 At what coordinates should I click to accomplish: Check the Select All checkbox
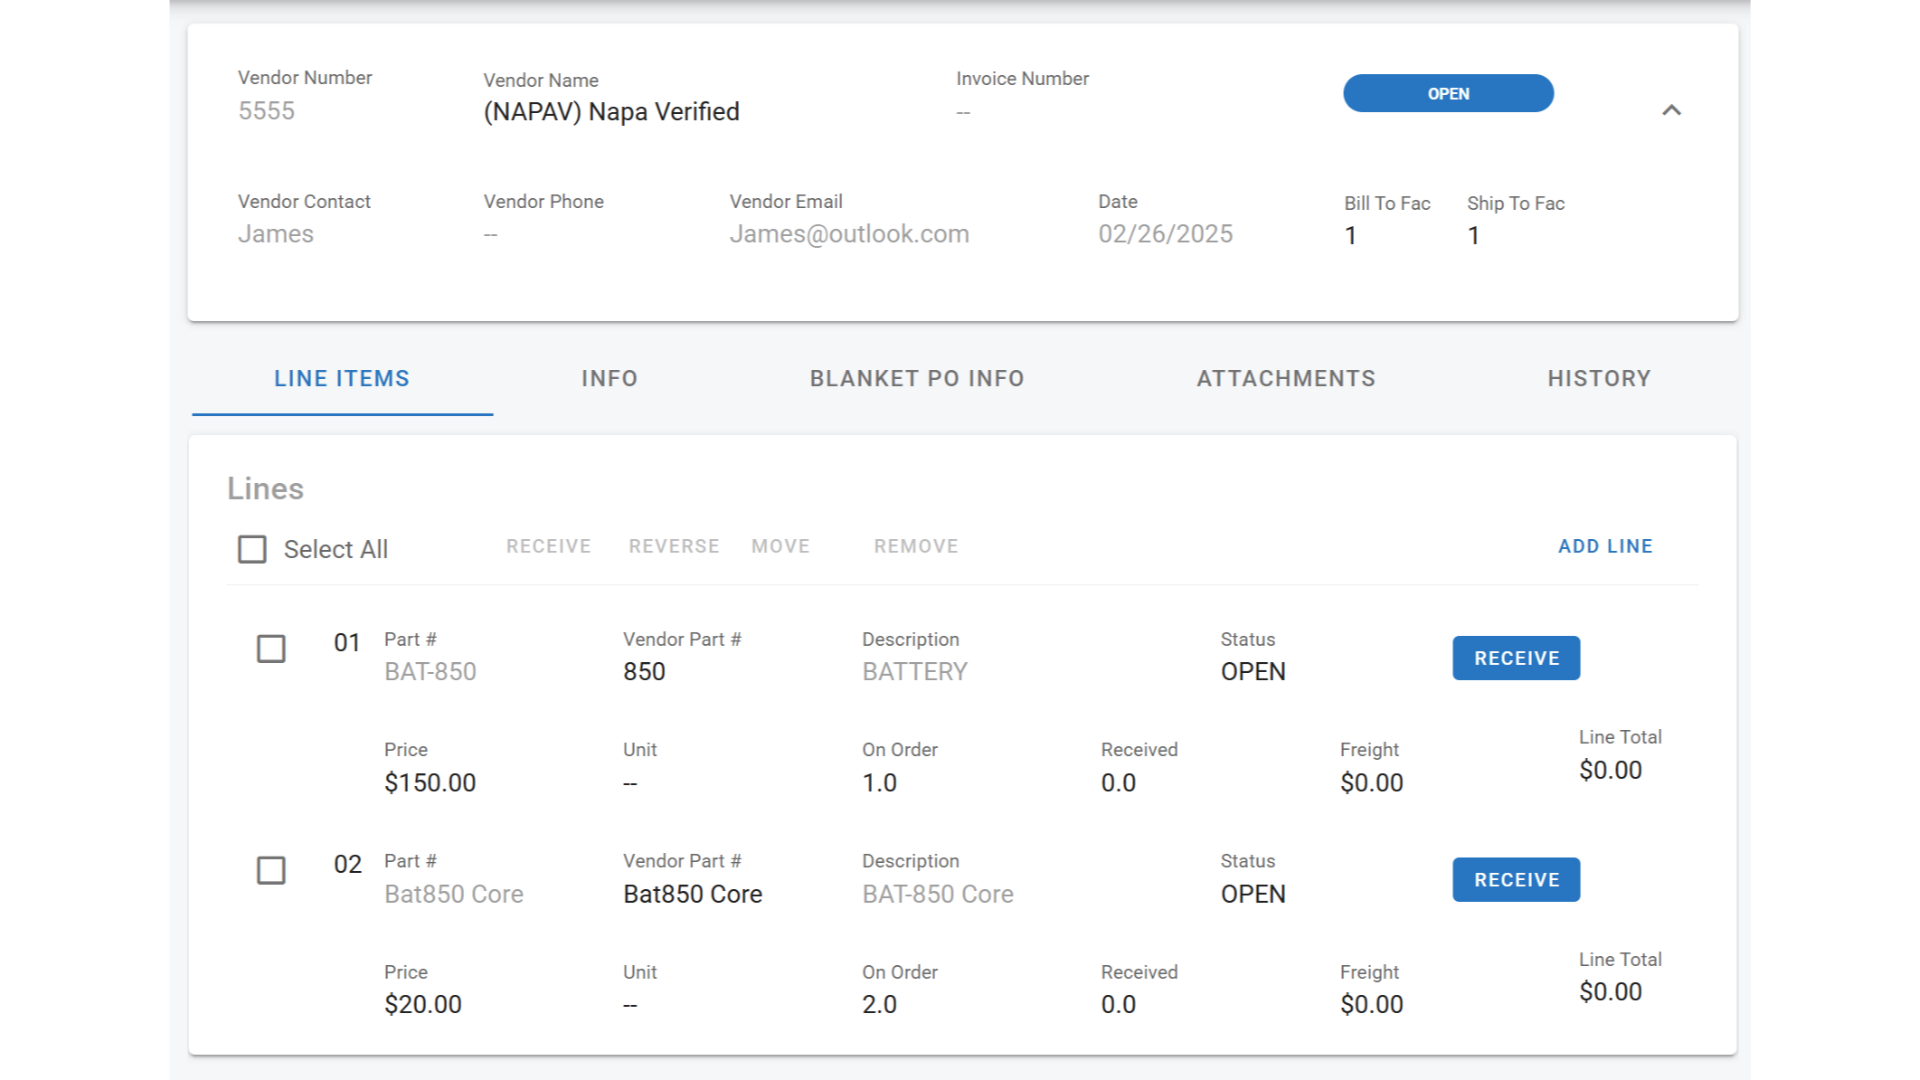252,549
